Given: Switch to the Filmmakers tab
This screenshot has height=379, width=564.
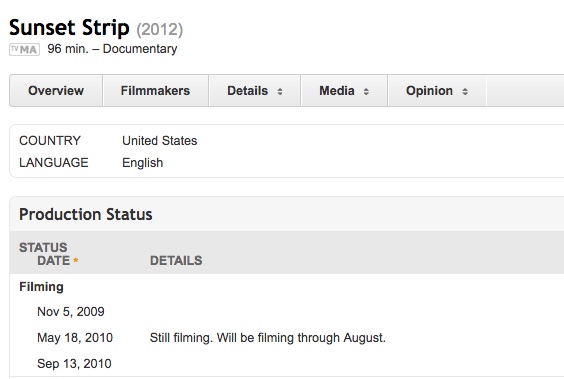Looking at the screenshot, I should pos(155,91).
